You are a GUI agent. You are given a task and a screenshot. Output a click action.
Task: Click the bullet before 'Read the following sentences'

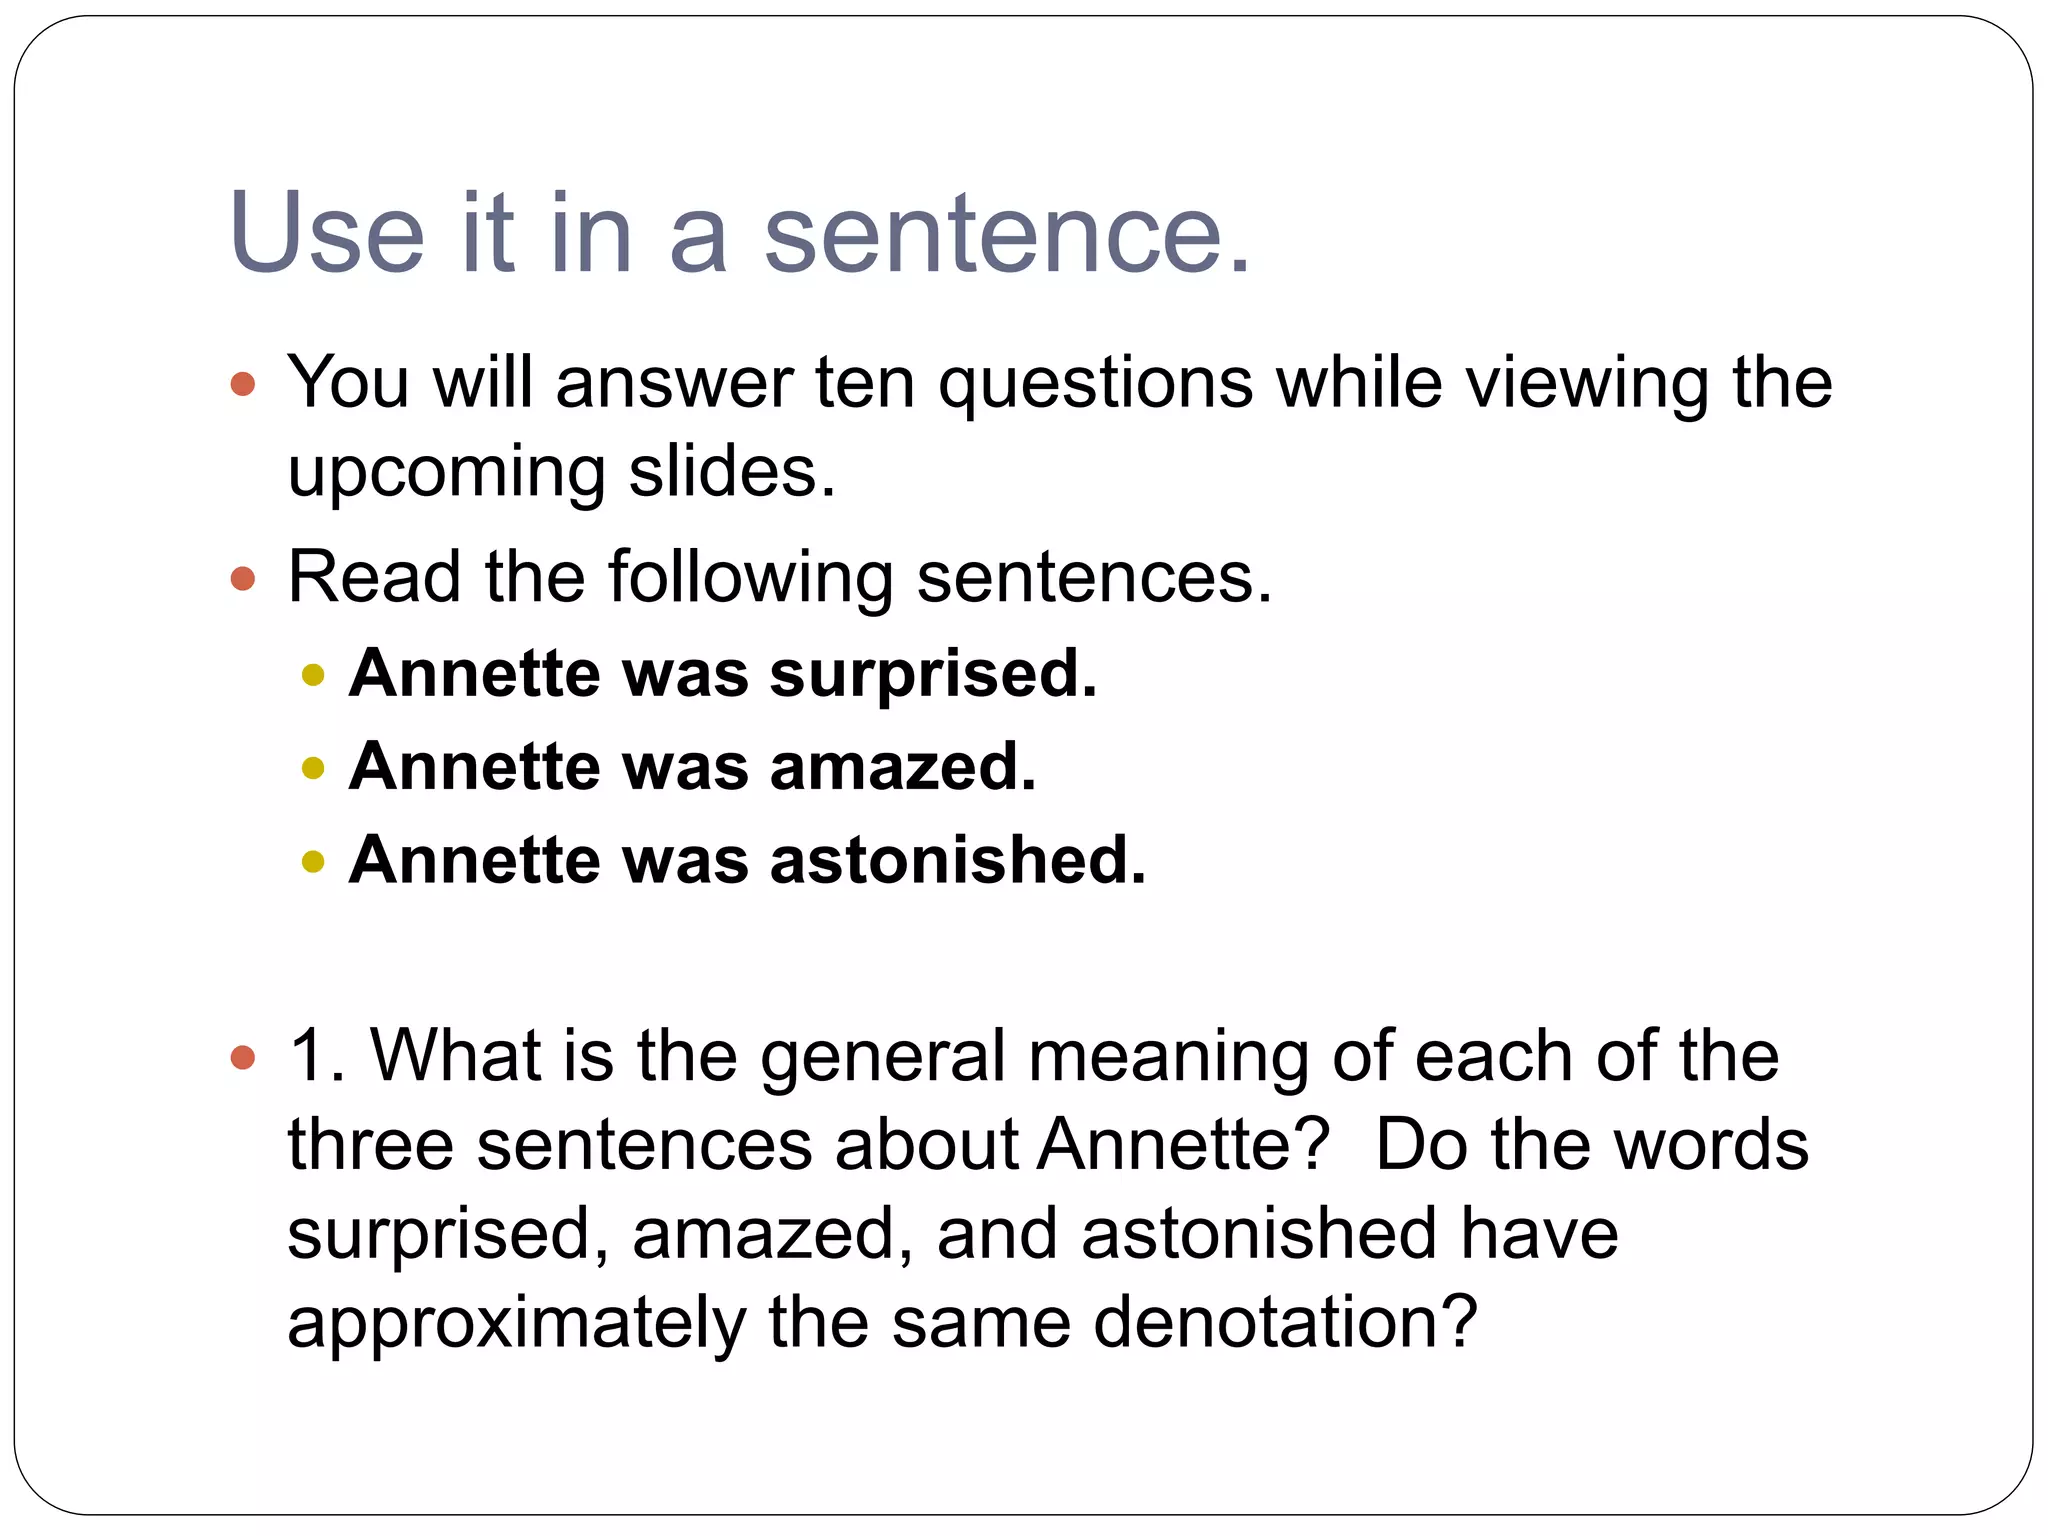click(x=243, y=578)
